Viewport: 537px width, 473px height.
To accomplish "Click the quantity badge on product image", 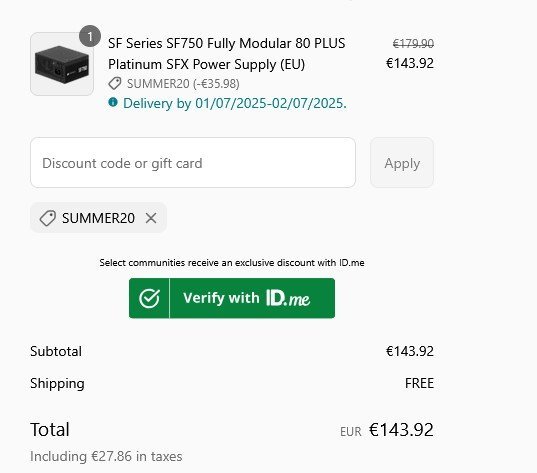I will pos(90,36).
